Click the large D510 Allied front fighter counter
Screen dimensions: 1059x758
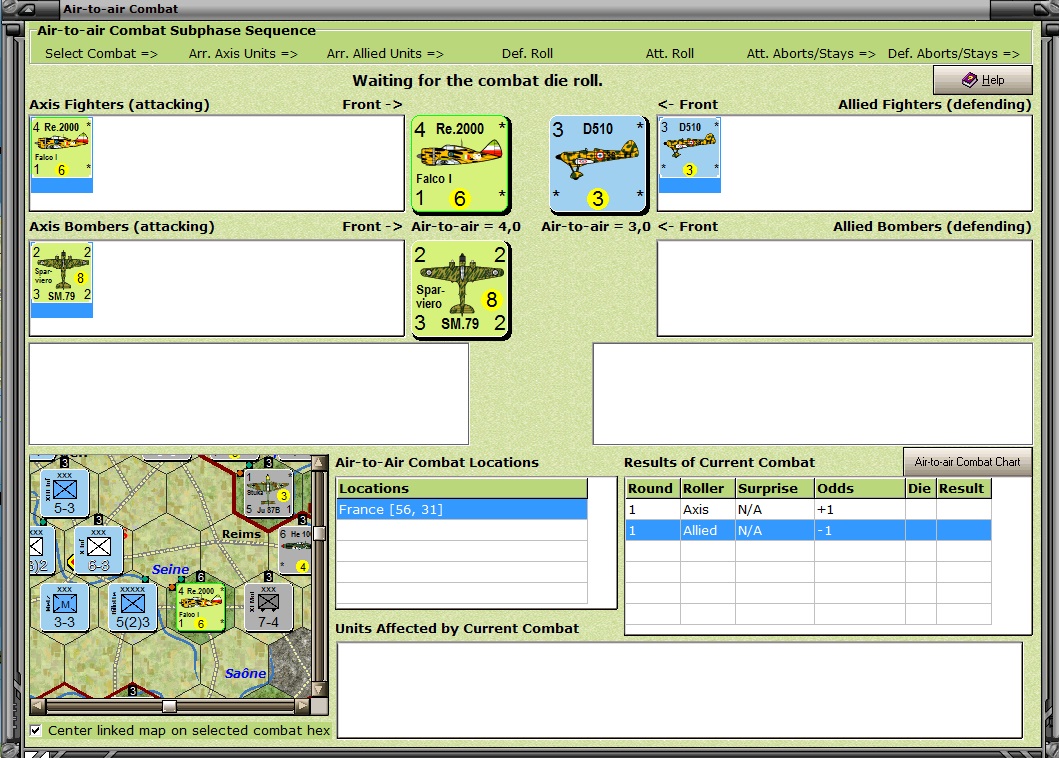(x=598, y=164)
